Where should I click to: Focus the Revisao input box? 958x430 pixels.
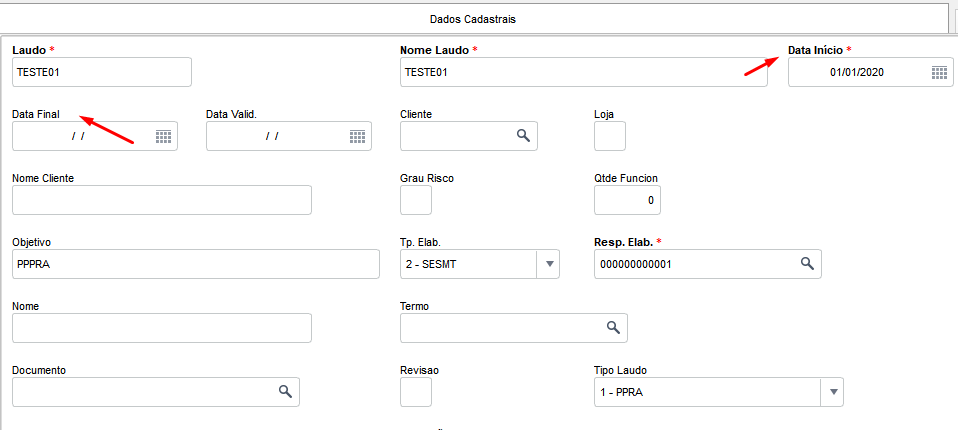click(416, 392)
